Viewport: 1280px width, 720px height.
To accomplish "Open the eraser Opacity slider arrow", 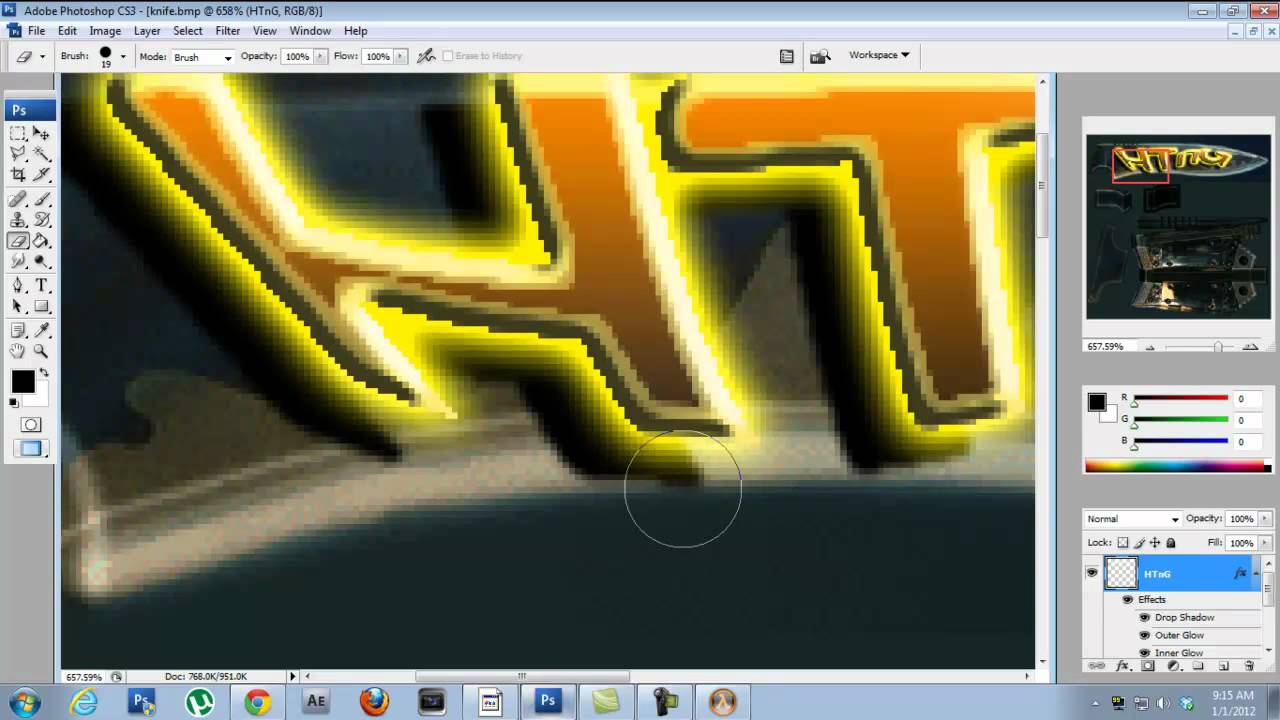I will (x=321, y=57).
